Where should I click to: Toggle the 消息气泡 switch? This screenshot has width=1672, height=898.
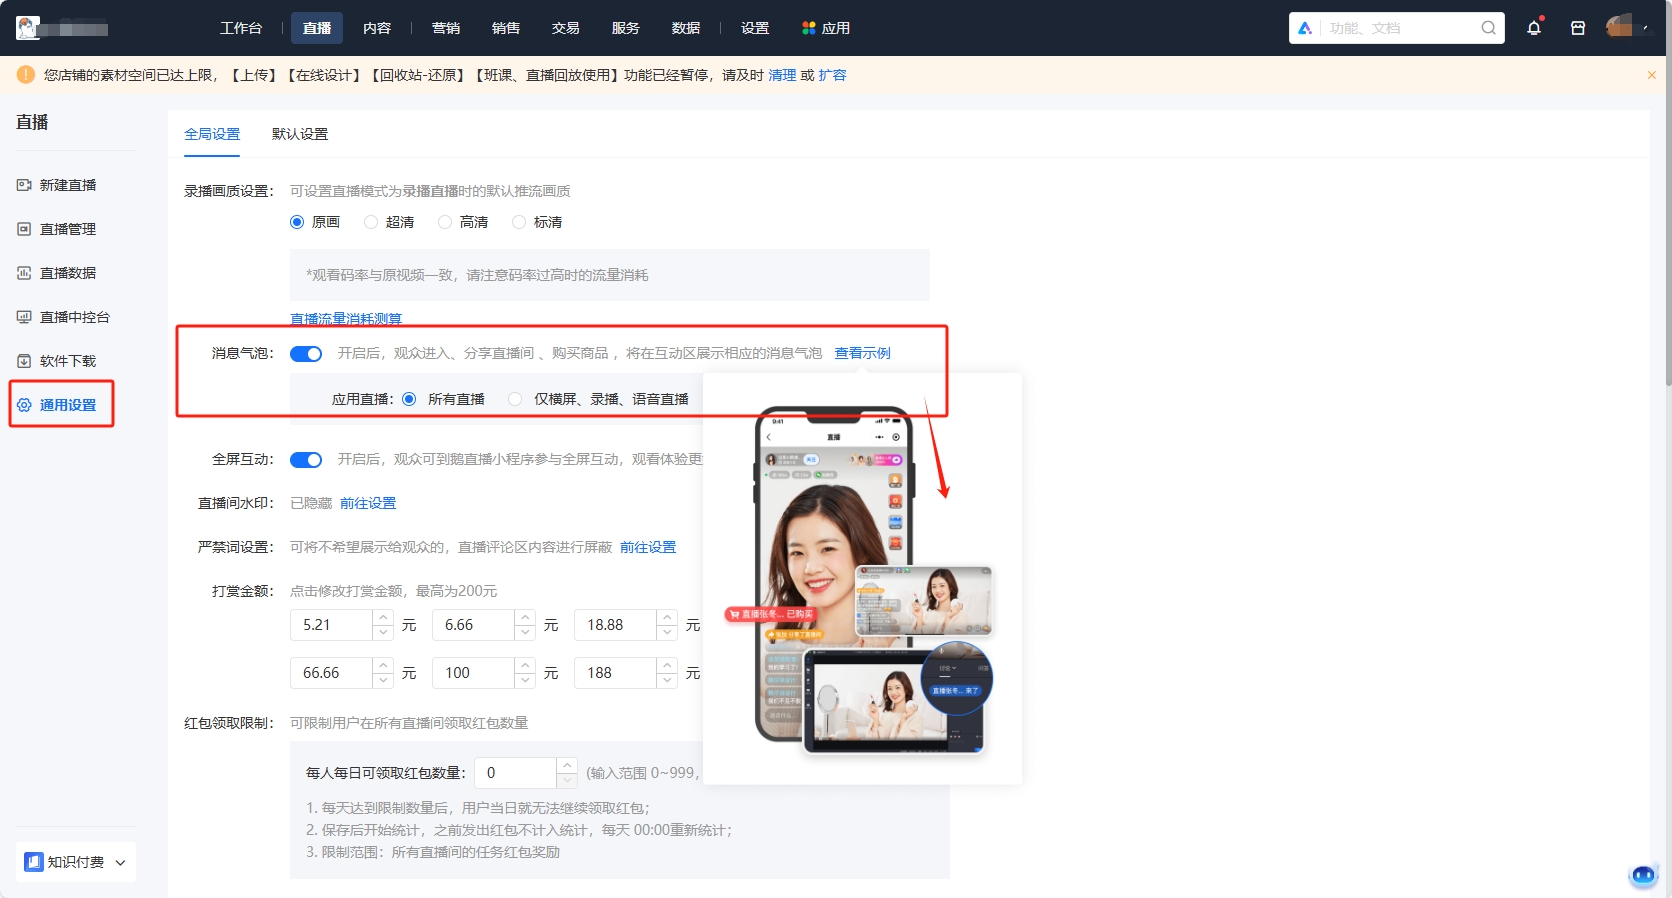click(x=306, y=354)
